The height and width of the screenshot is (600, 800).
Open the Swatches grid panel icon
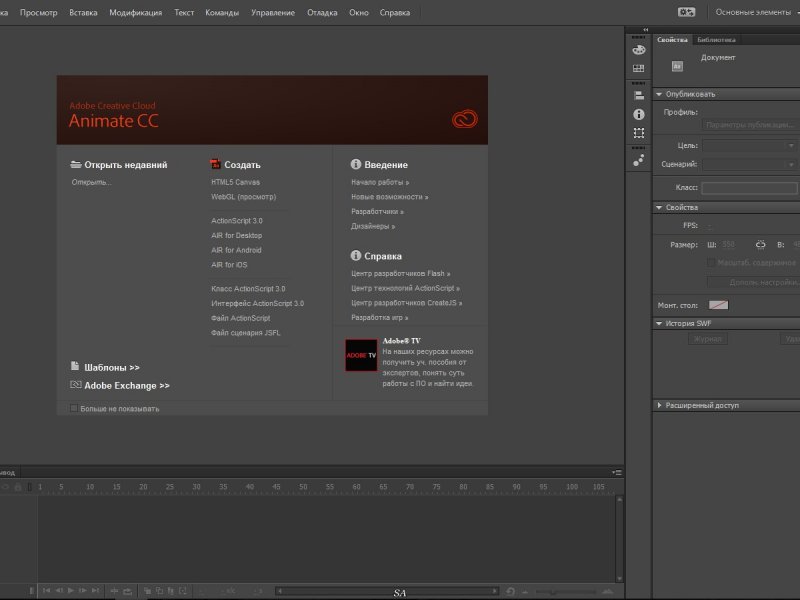coord(639,68)
